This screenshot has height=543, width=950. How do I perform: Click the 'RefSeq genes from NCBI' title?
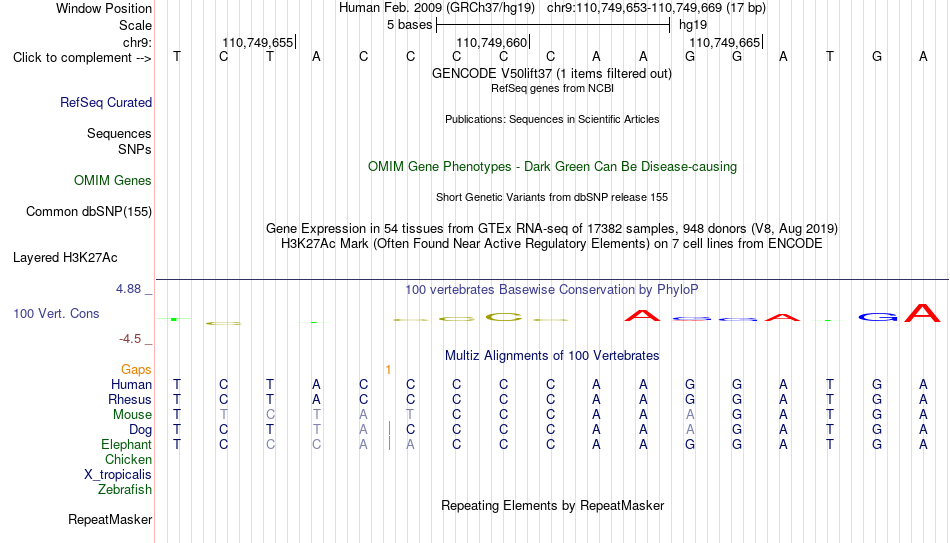pyautogui.click(x=553, y=88)
